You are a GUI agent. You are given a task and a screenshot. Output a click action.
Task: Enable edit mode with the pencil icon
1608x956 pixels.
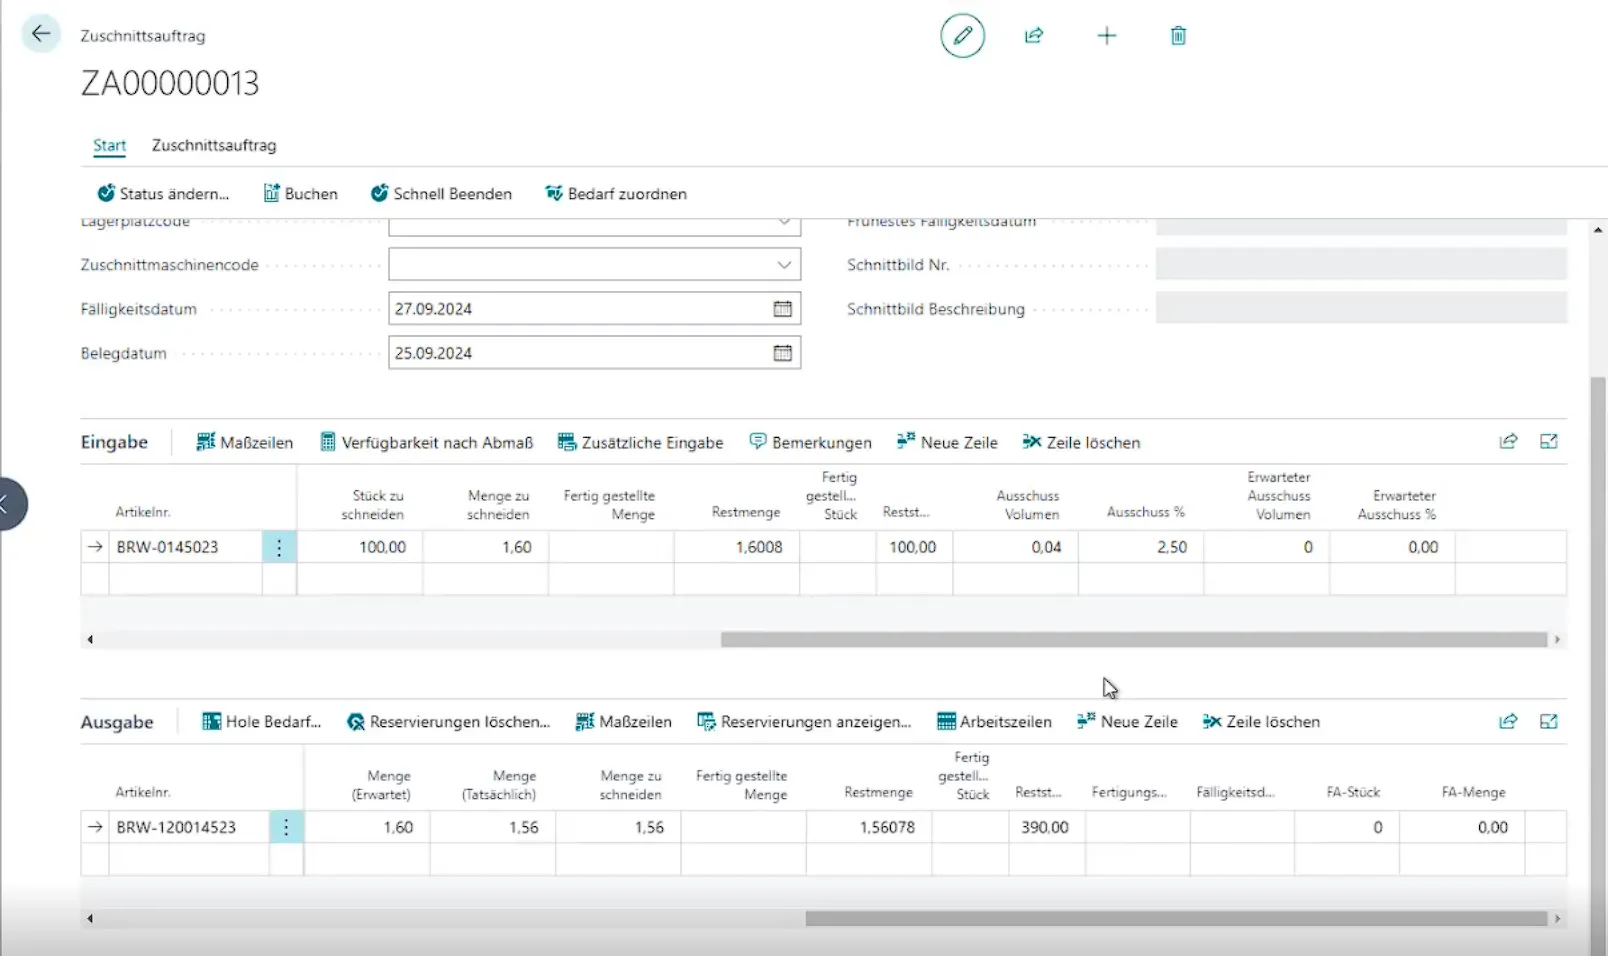[962, 36]
